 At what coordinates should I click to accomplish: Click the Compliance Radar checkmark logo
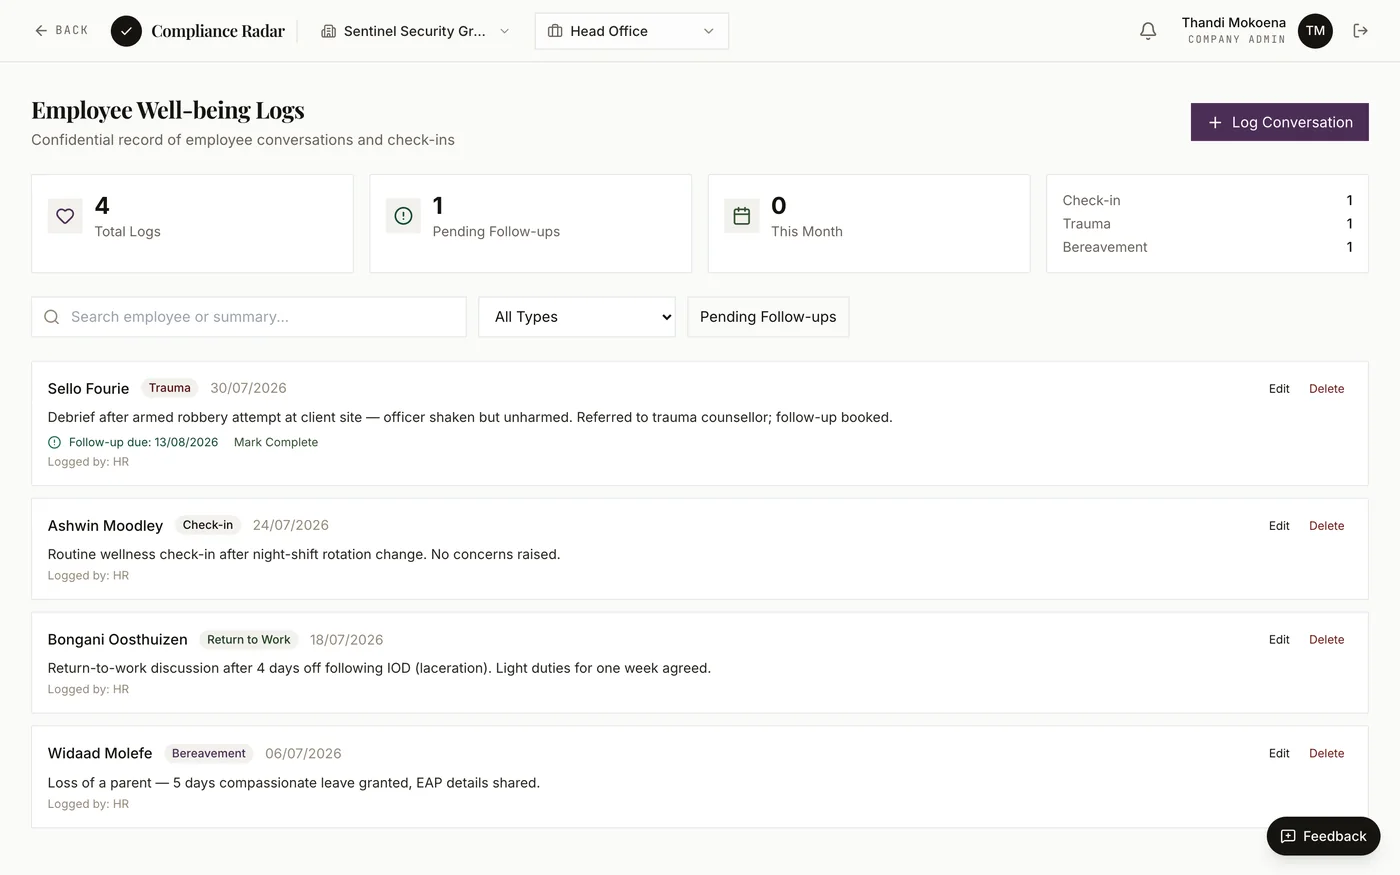point(126,31)
